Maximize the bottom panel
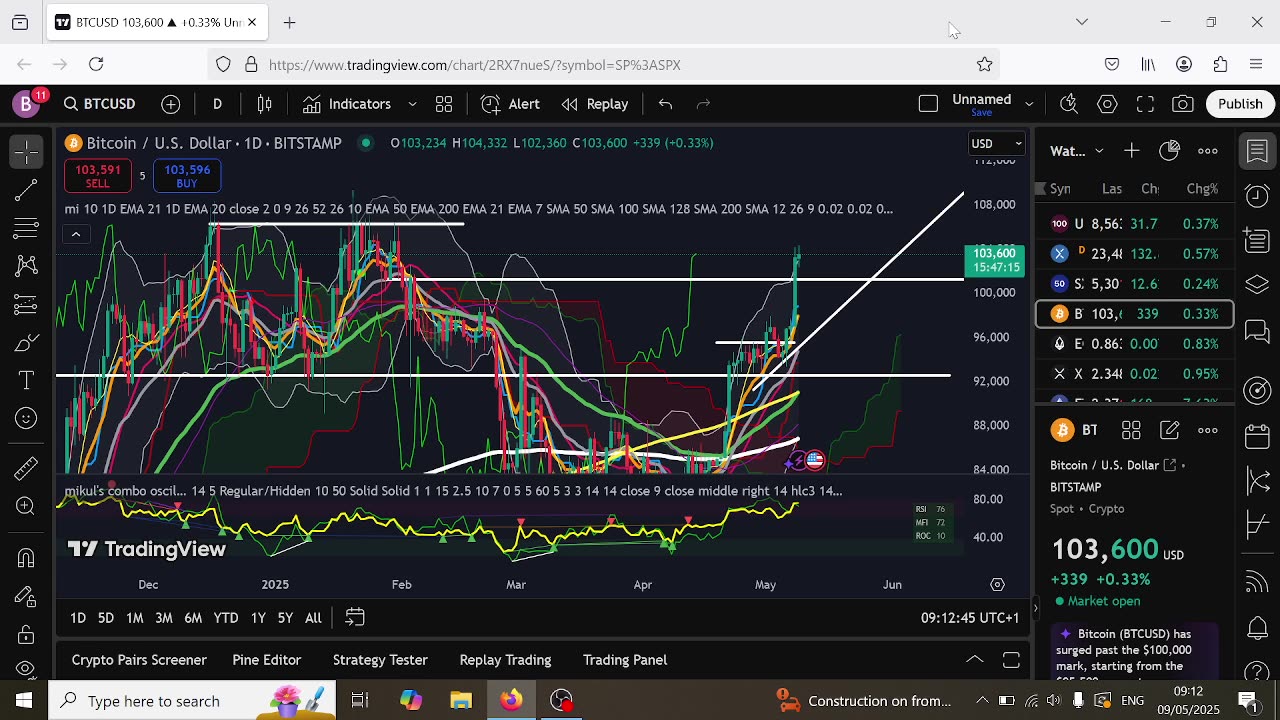 pyautogui.click(x=1011, y=660)
